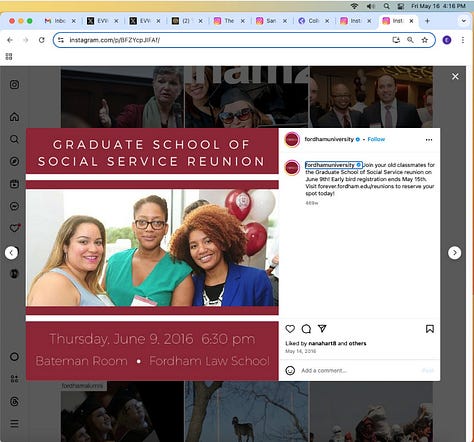Share the post with the paper plane icon
474x442 pixels.
(x=322, y=329)
